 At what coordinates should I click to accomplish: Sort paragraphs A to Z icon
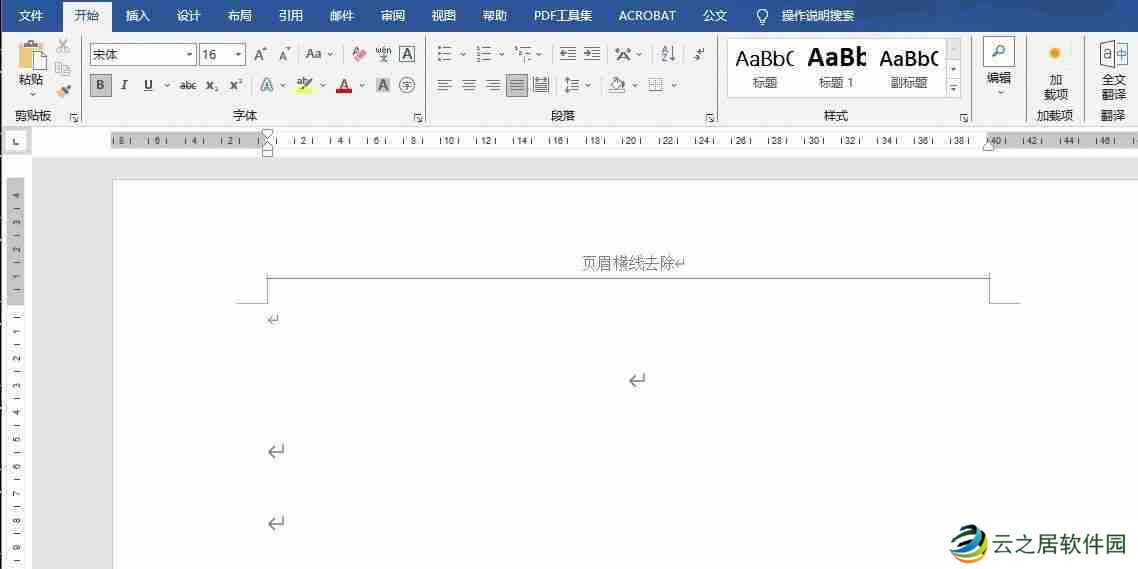coord(668,54)
